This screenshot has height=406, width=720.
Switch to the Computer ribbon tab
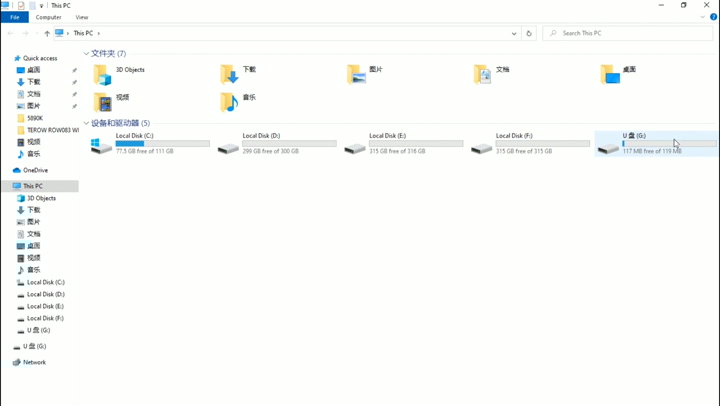48,17
